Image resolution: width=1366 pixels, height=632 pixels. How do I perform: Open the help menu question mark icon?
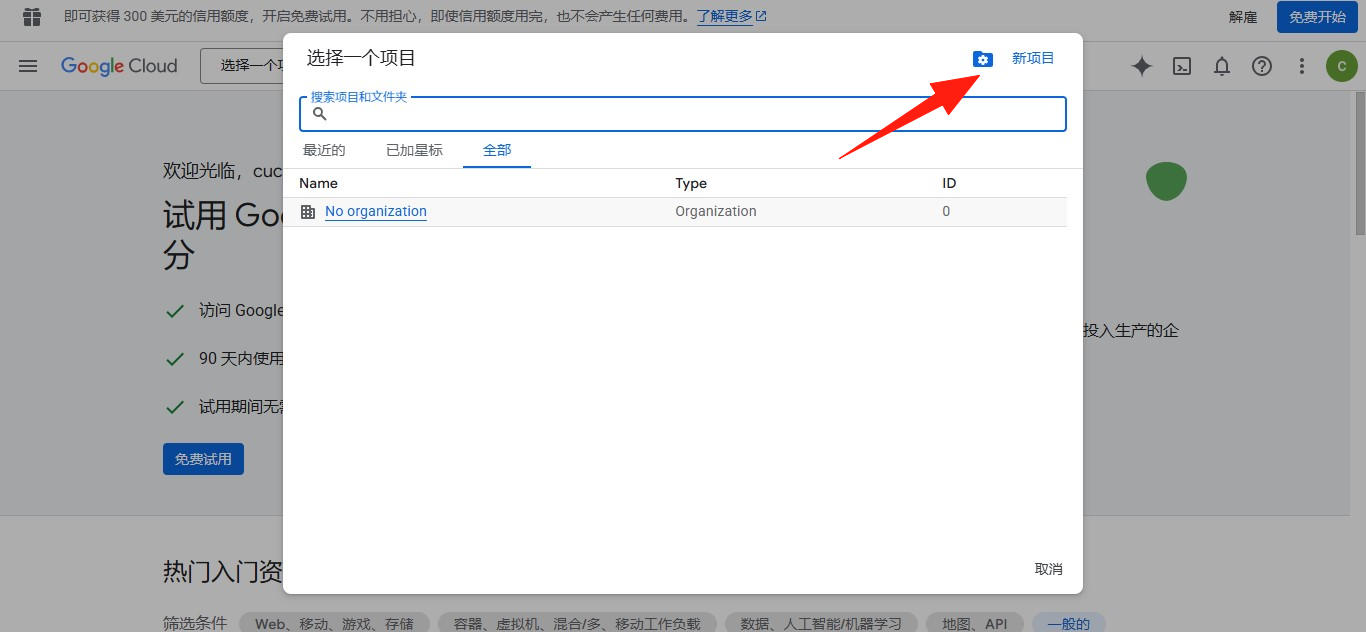1262,66
